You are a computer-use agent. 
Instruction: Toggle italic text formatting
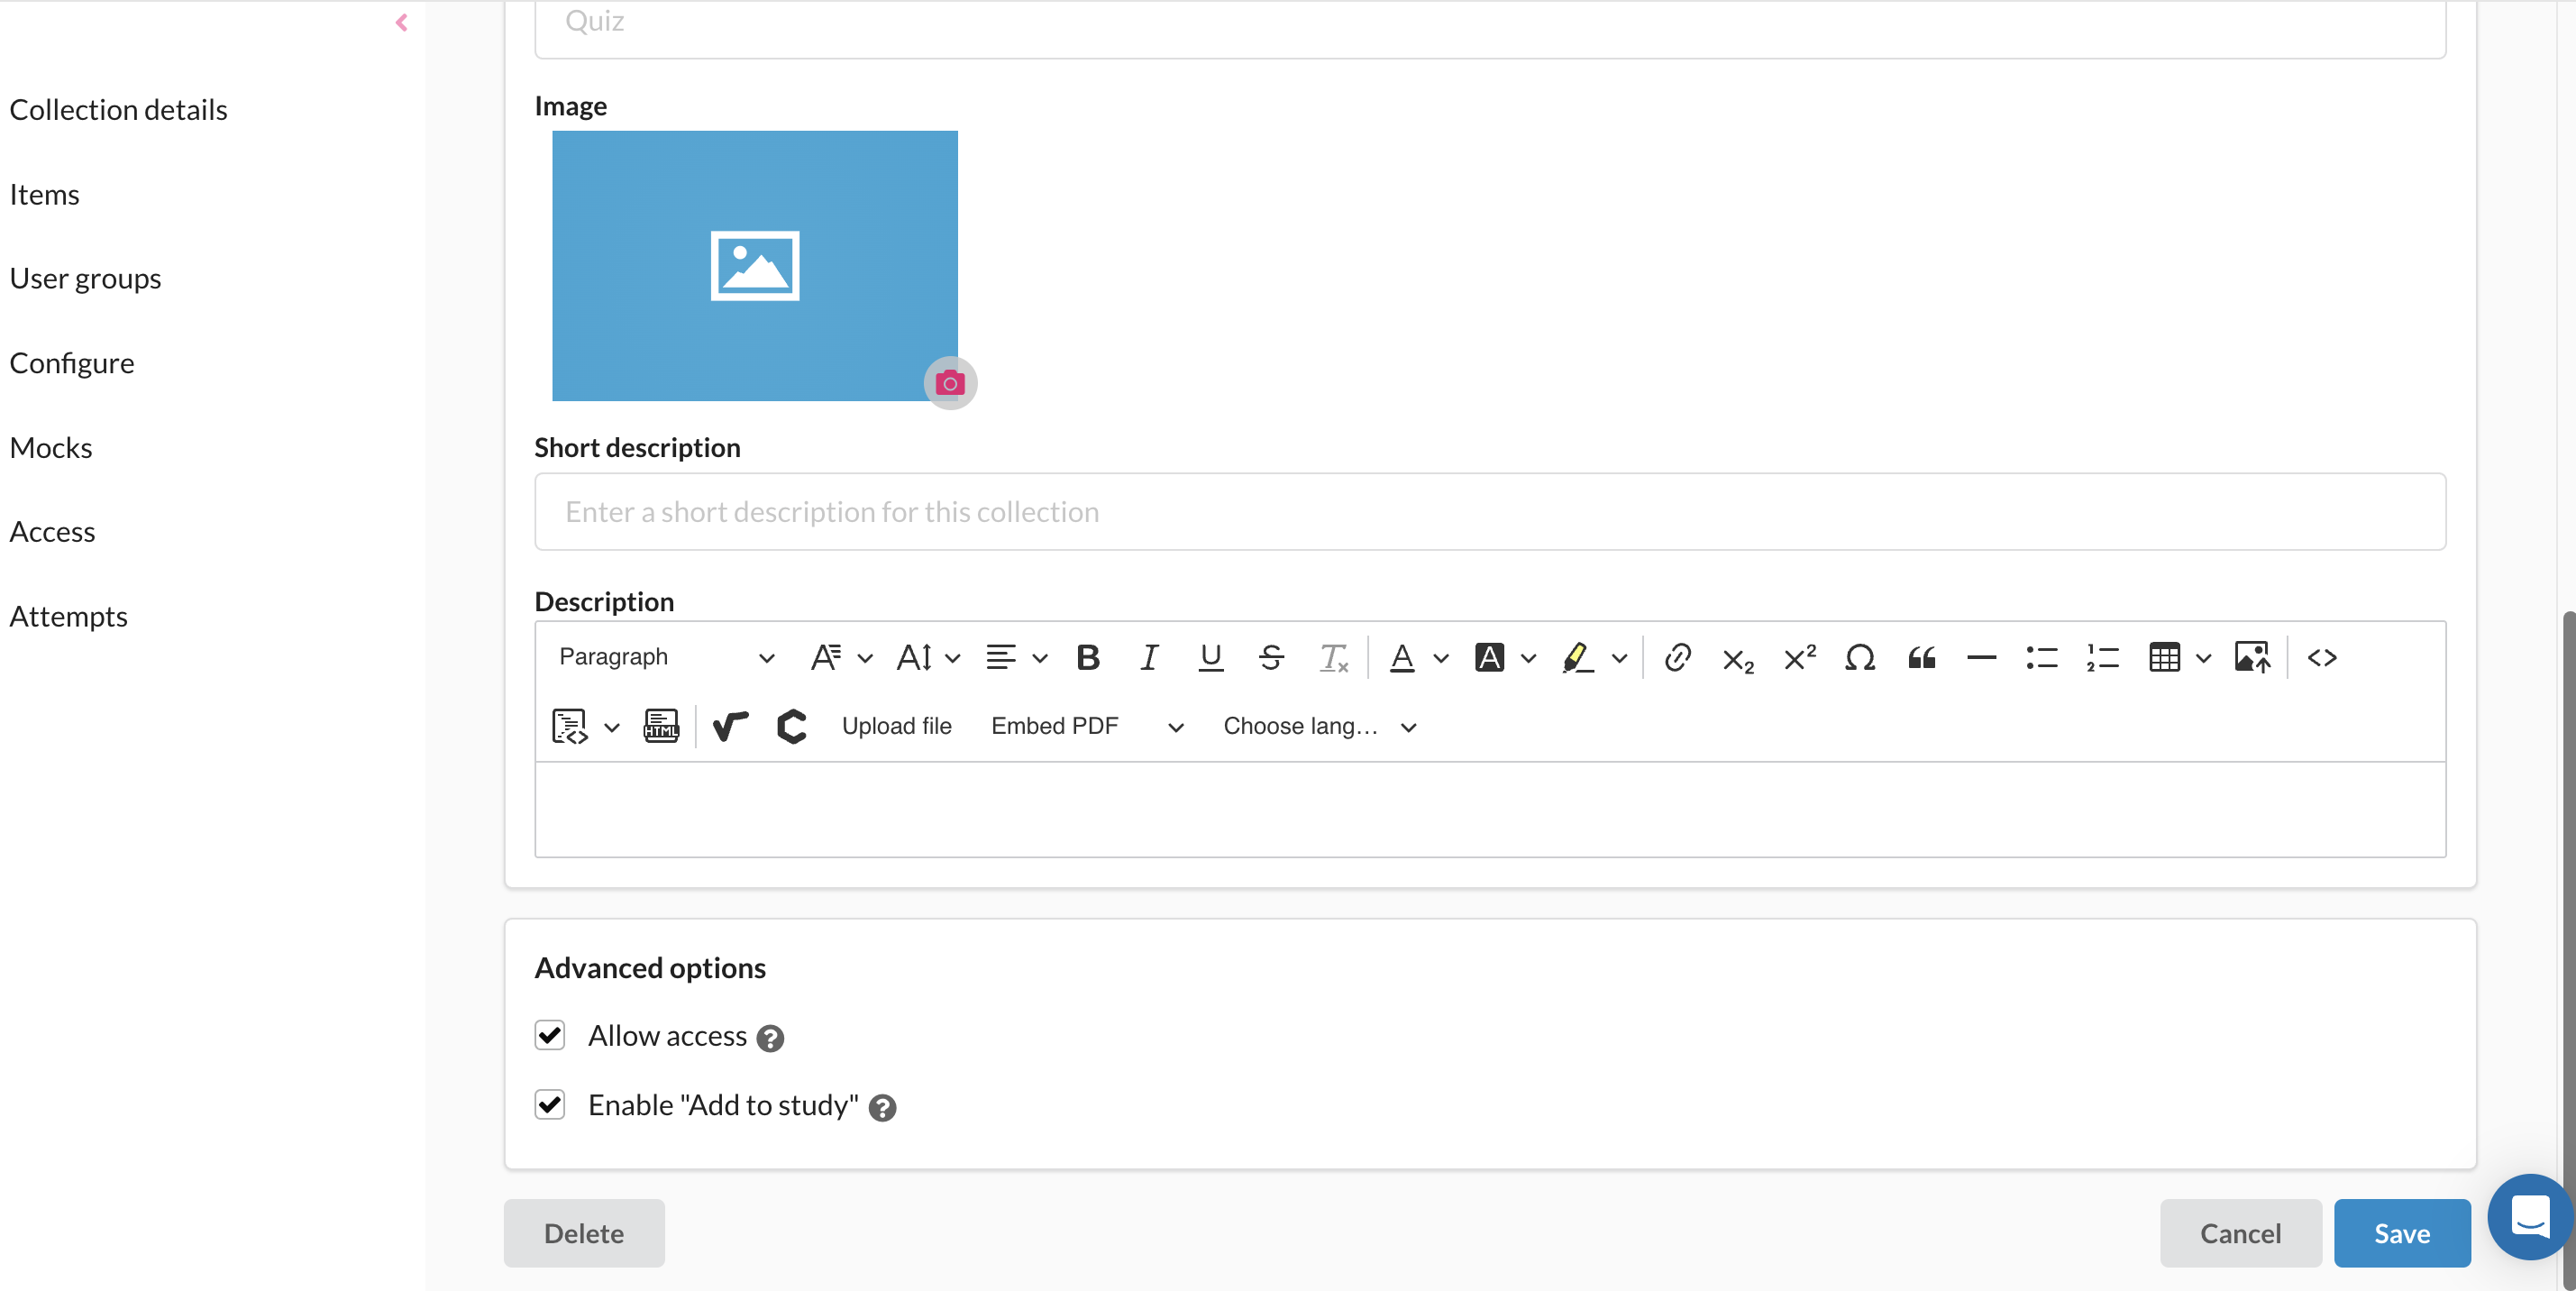coord(1149,657)
